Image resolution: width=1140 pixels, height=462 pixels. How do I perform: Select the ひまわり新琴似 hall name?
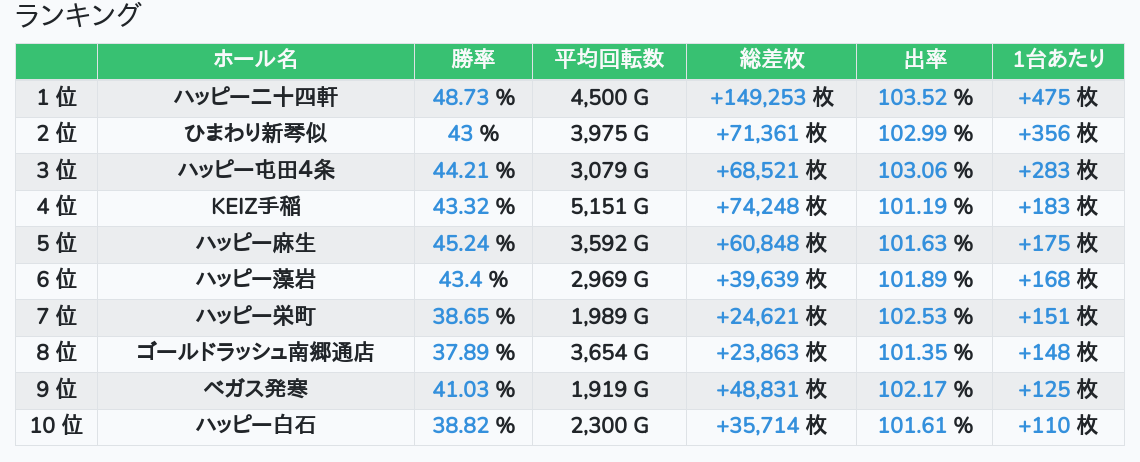coord(255,134)
